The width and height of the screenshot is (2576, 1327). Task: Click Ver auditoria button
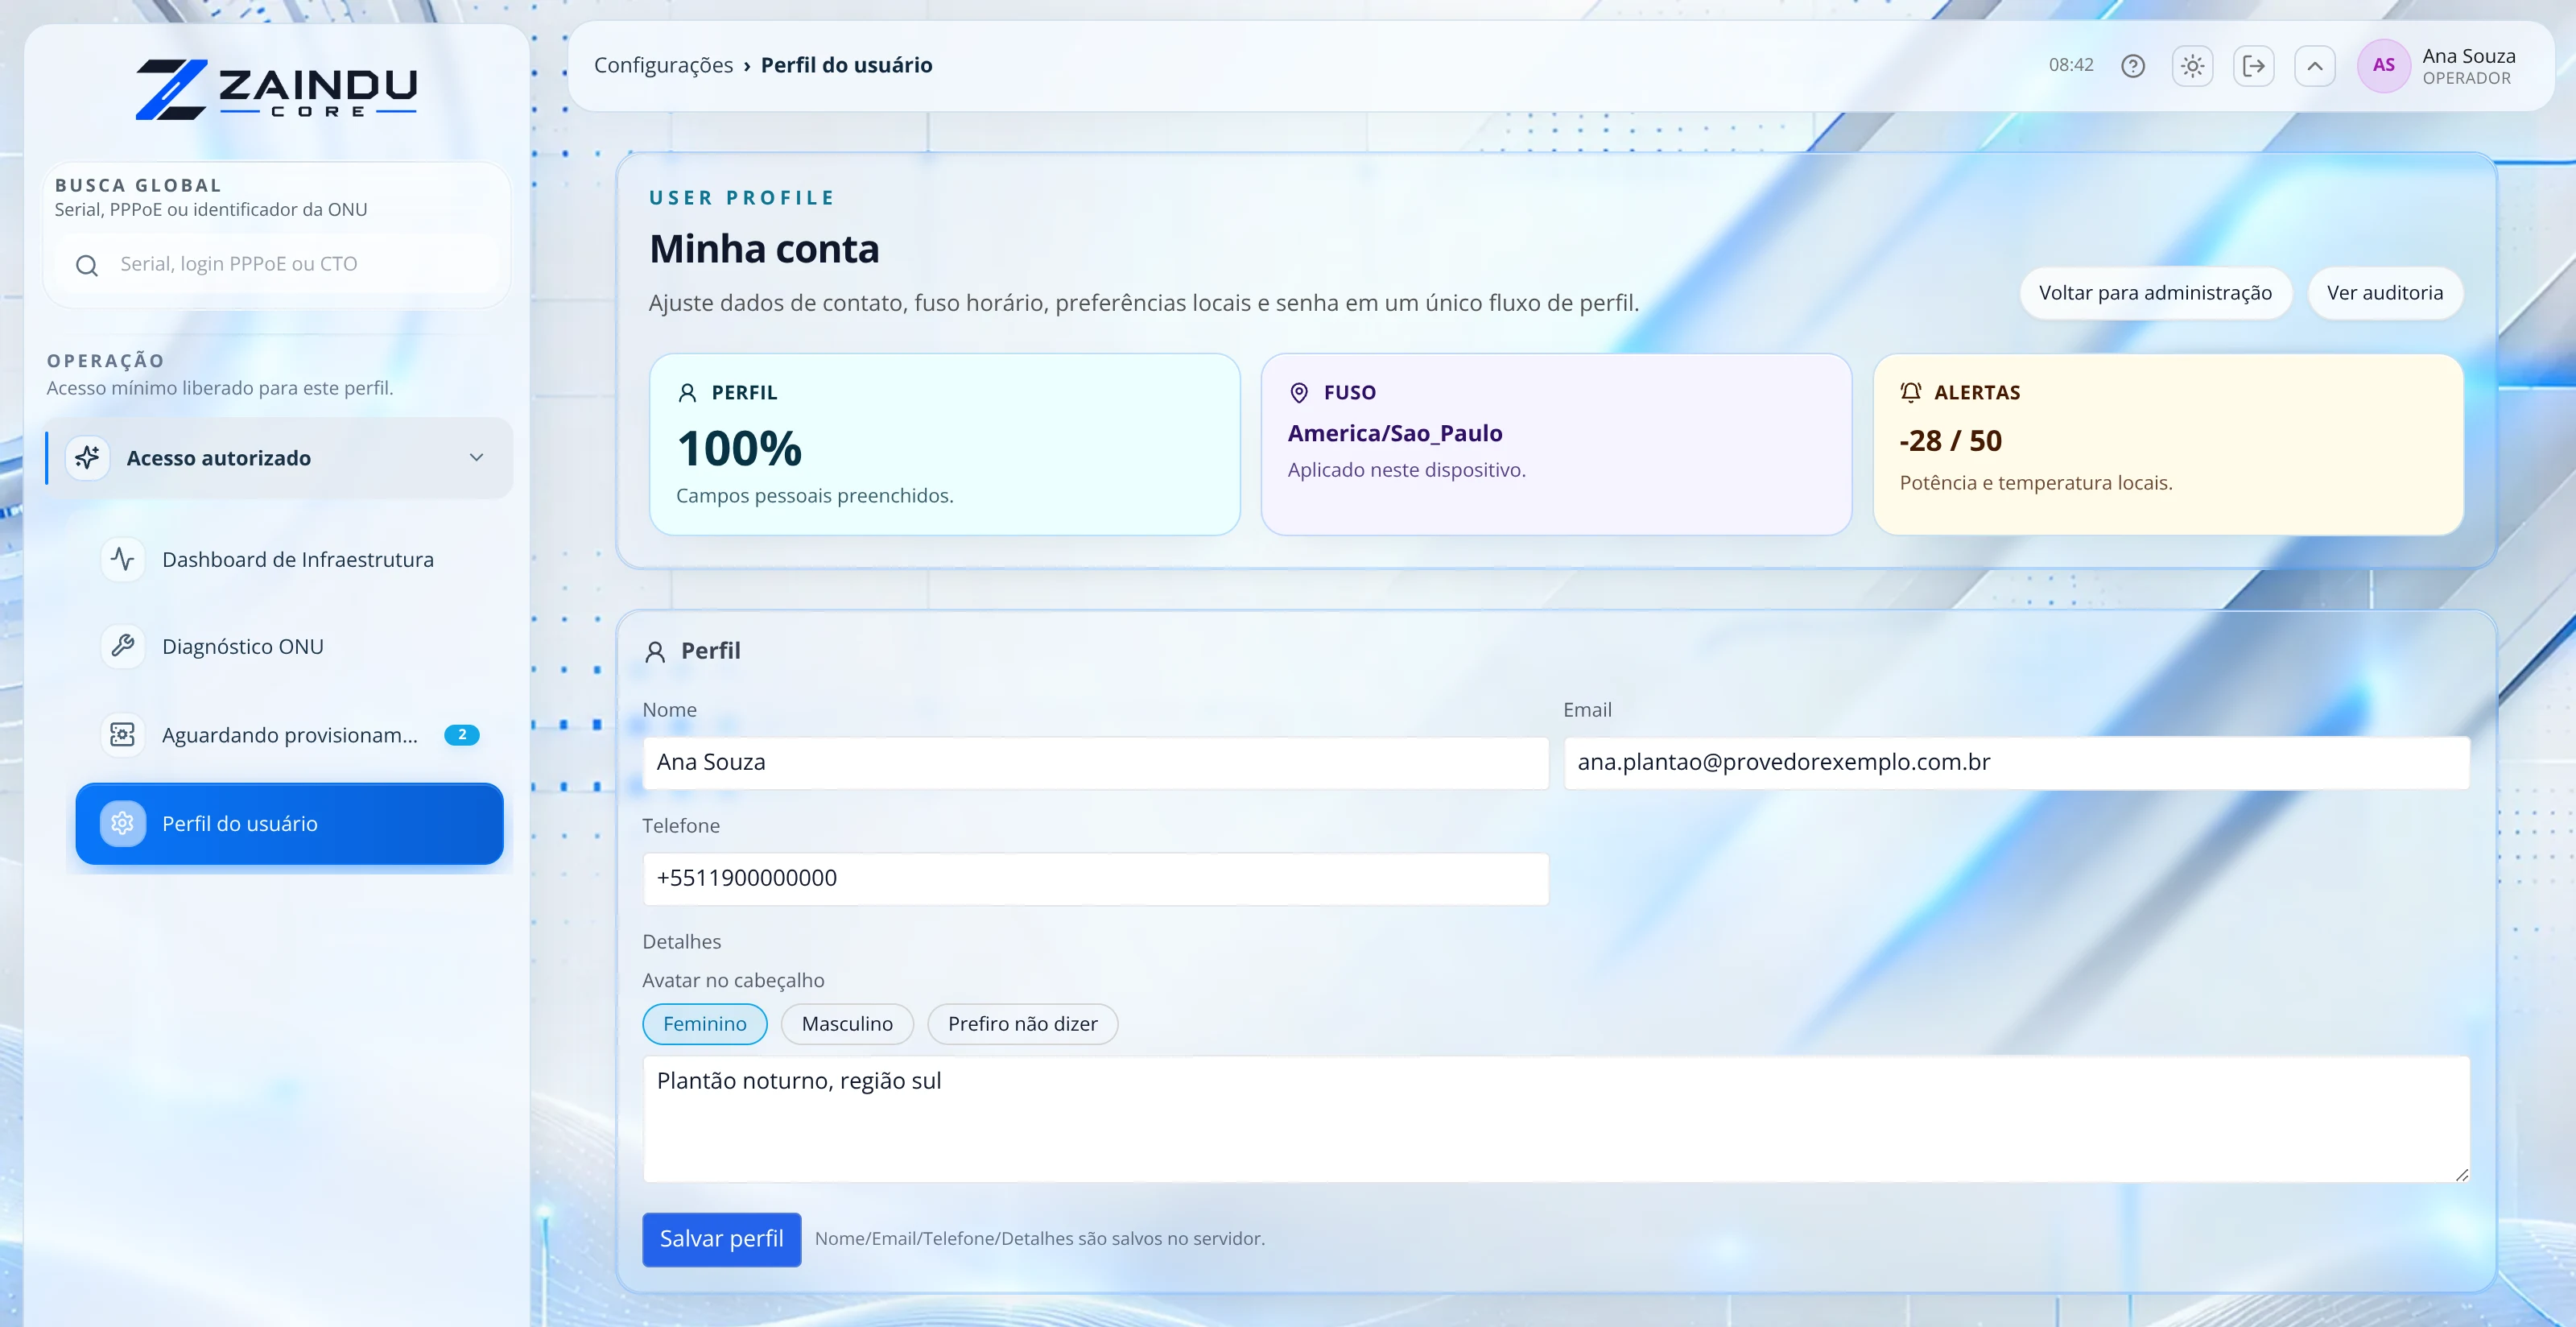(2384, 293)
